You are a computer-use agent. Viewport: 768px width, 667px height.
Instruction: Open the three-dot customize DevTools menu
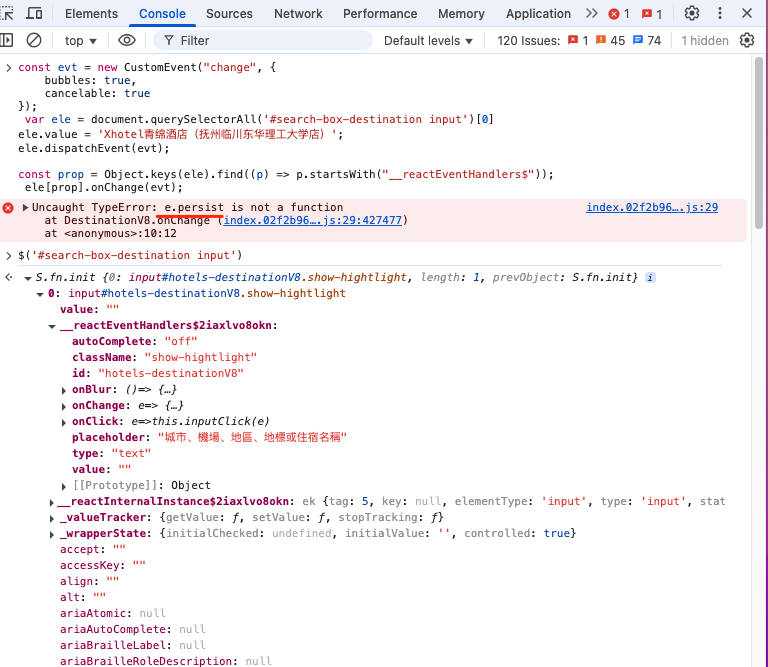pos(720,13)
